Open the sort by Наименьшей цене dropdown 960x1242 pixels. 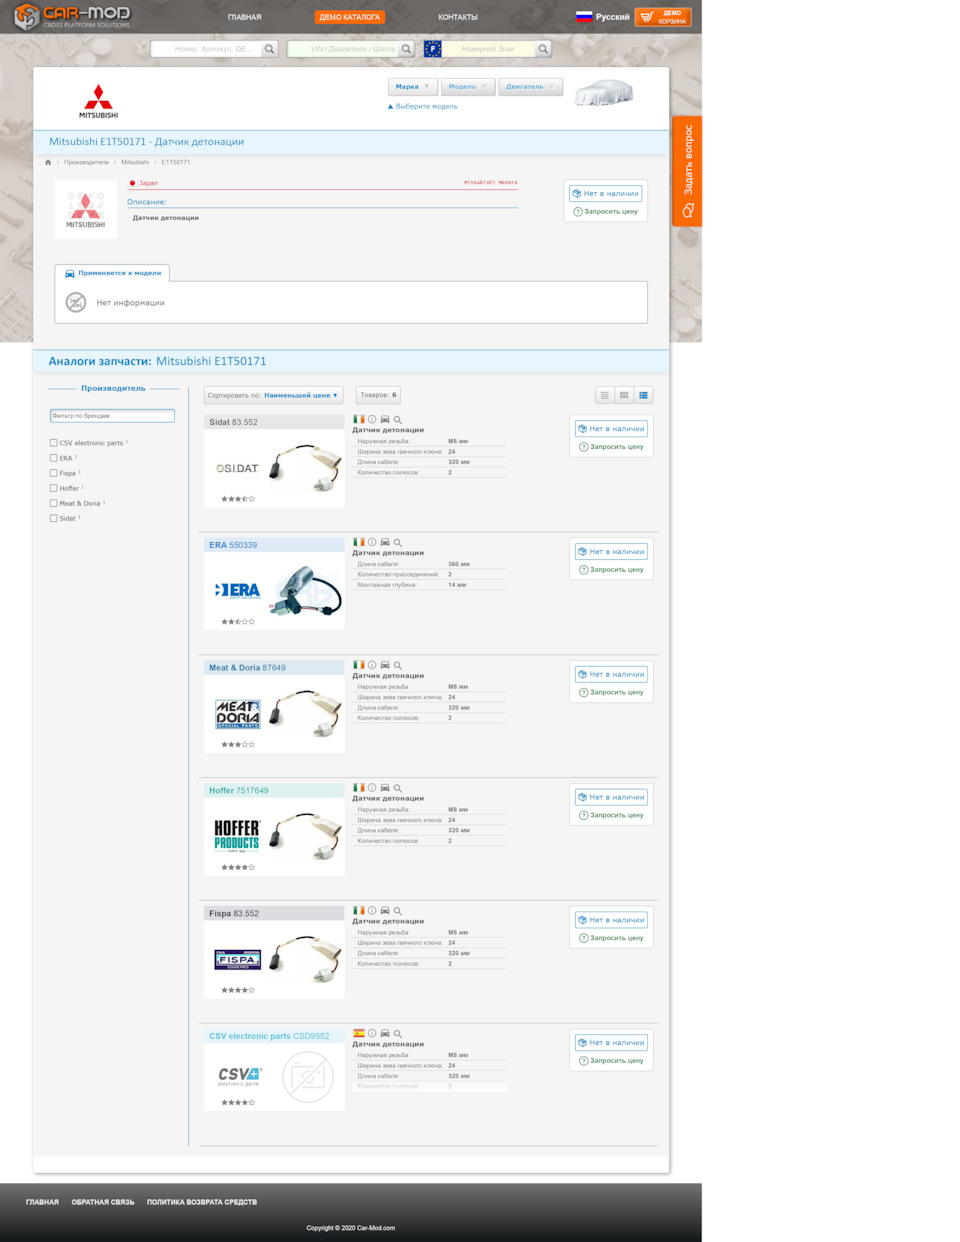[274, 395]
